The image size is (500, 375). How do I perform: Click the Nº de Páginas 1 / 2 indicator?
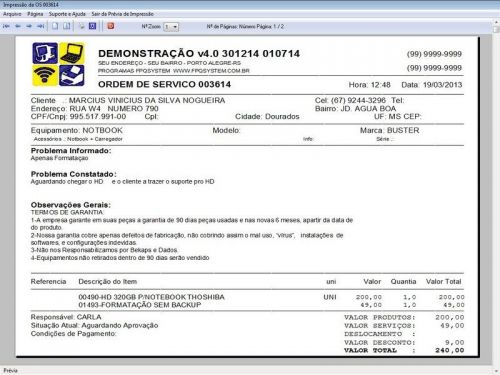click(x=245, y=26)
